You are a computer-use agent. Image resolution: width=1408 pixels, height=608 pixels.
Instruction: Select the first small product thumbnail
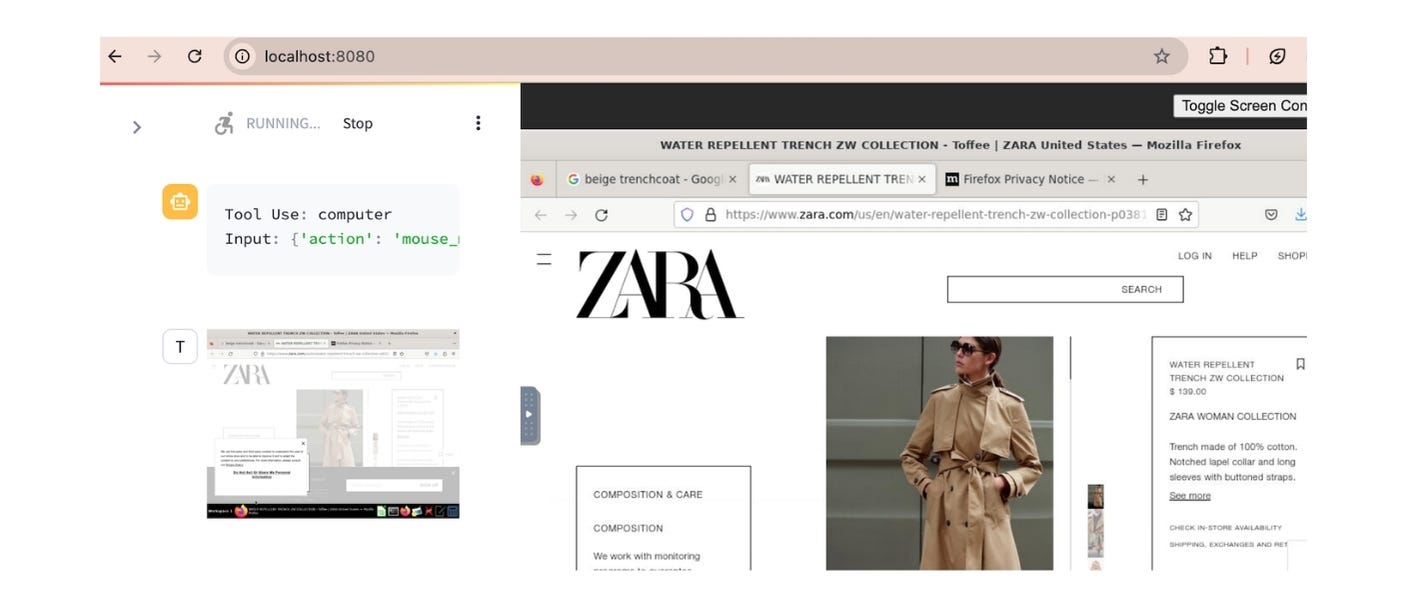pos(1095,497)
